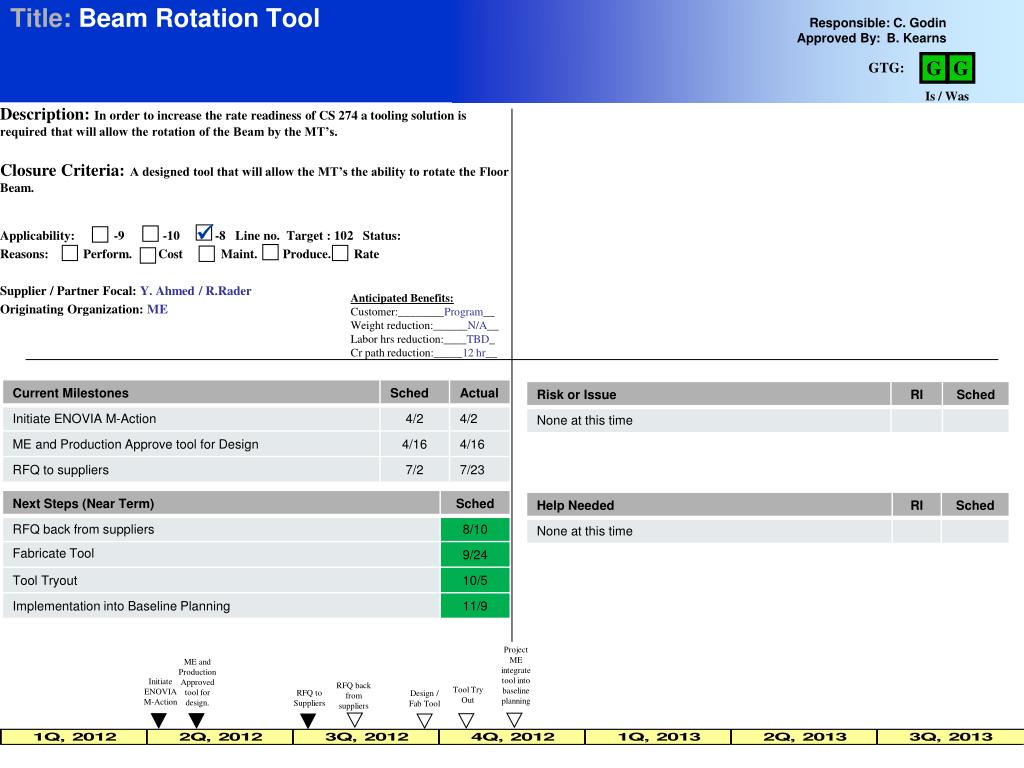The image size is (1024, 768).
Task: Click the 'Target : 102' line number text
Action: point(320,236)
